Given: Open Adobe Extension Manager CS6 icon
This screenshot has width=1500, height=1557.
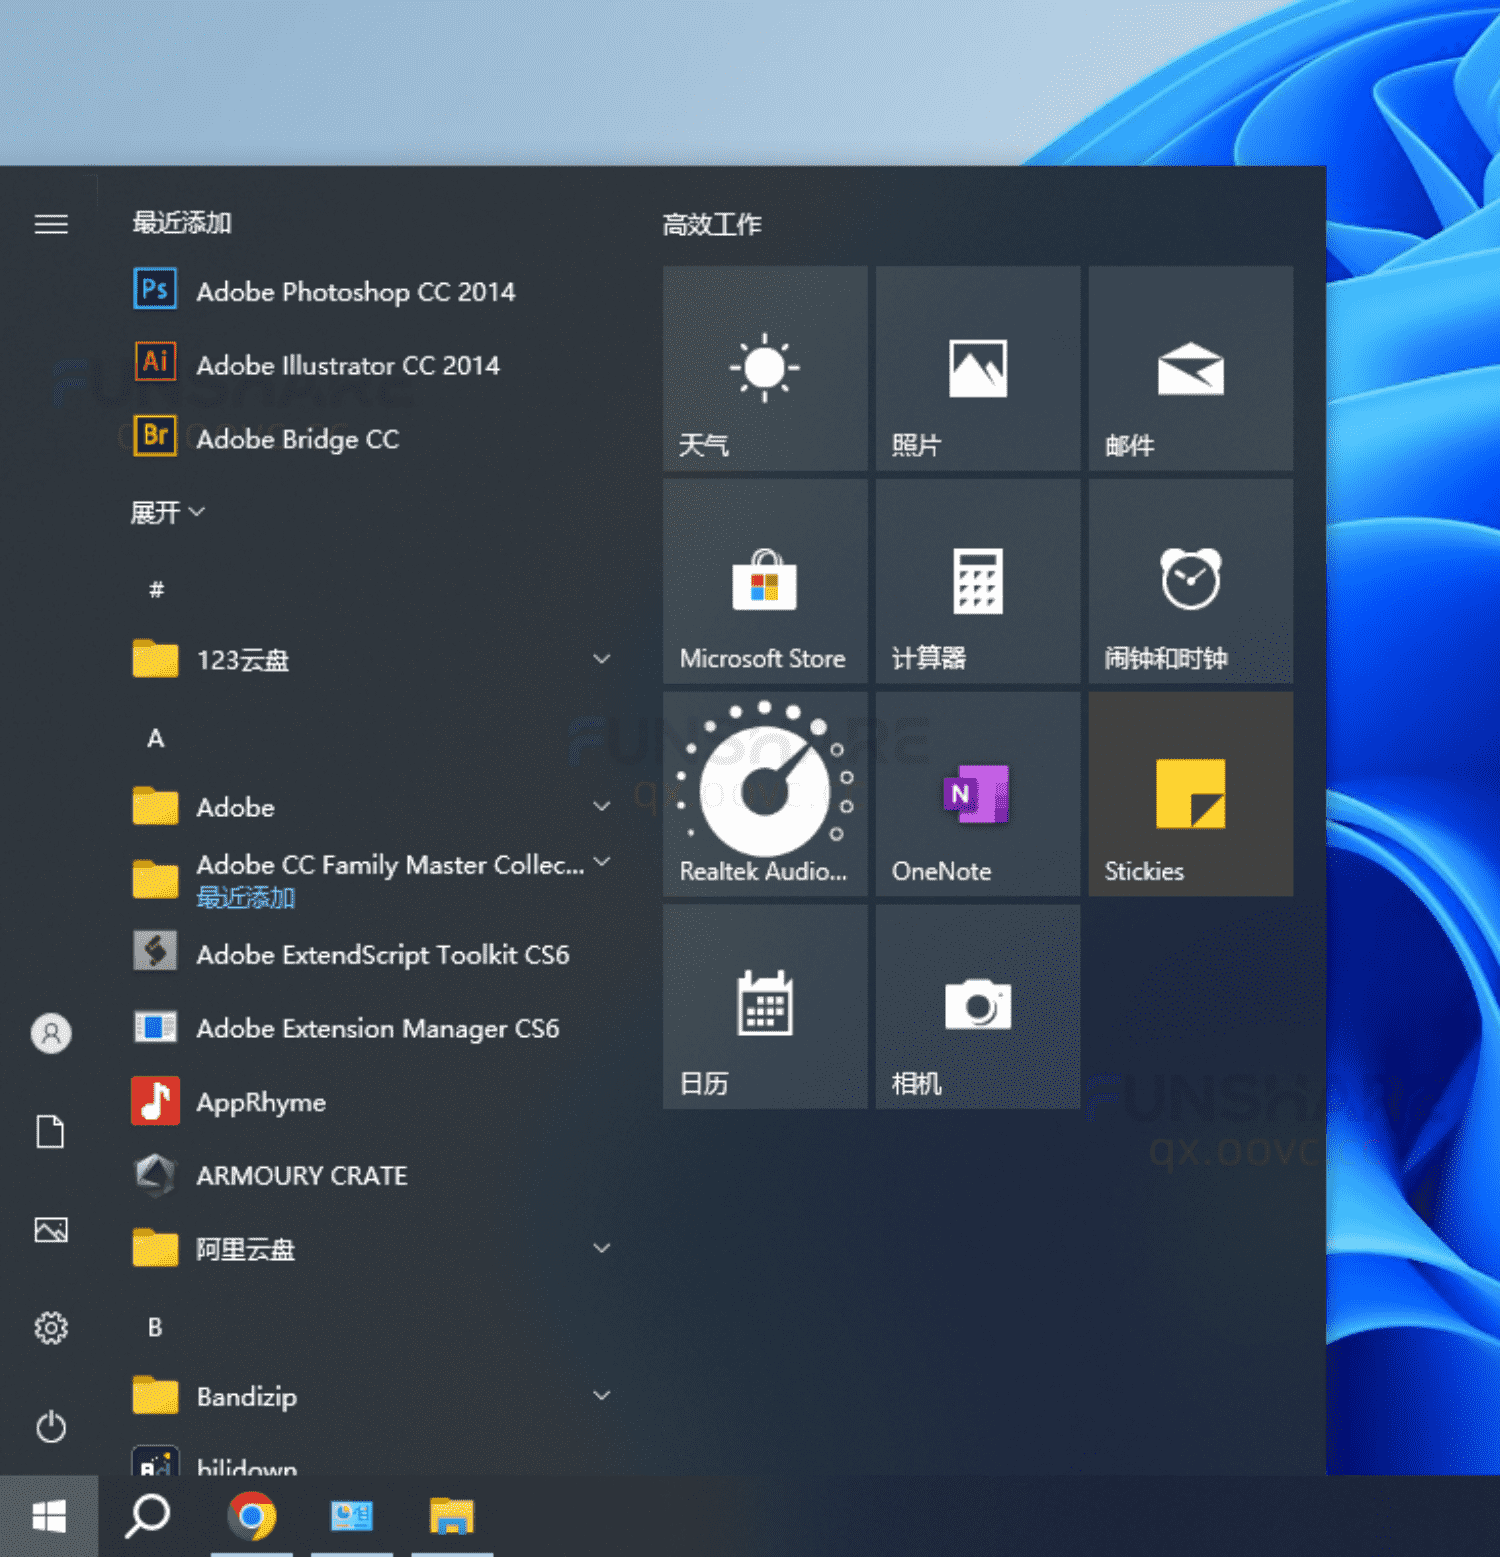Looking at the screenshot, I should pos(155,1027).
